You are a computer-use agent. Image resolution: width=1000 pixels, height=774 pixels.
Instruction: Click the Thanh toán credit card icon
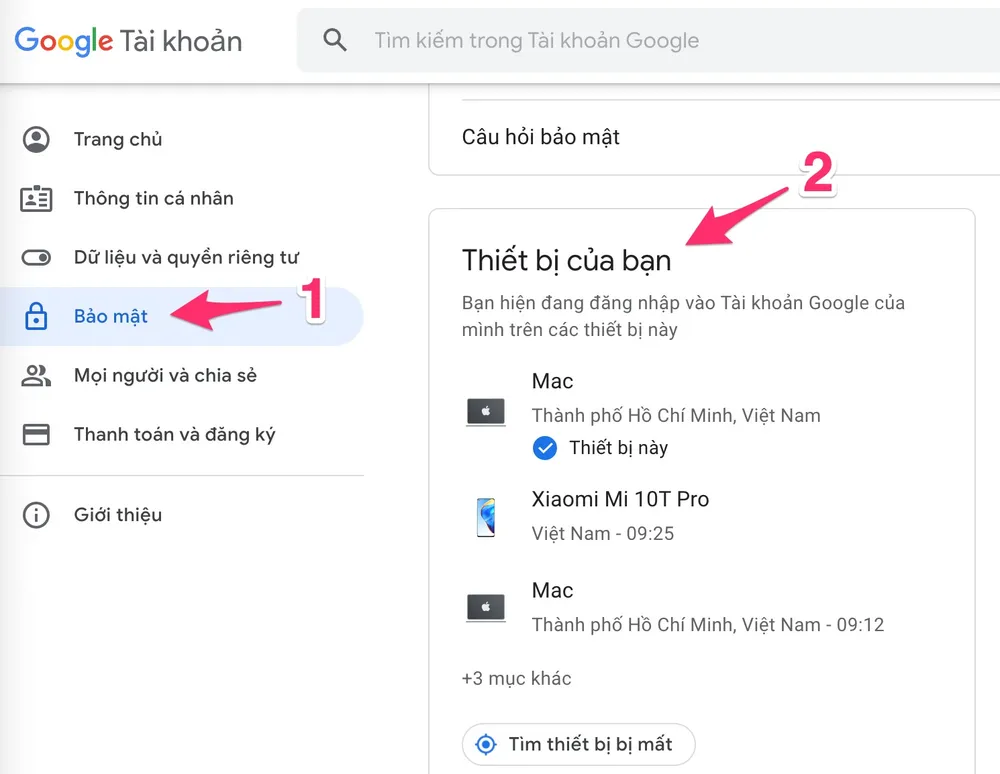(36, 434)
